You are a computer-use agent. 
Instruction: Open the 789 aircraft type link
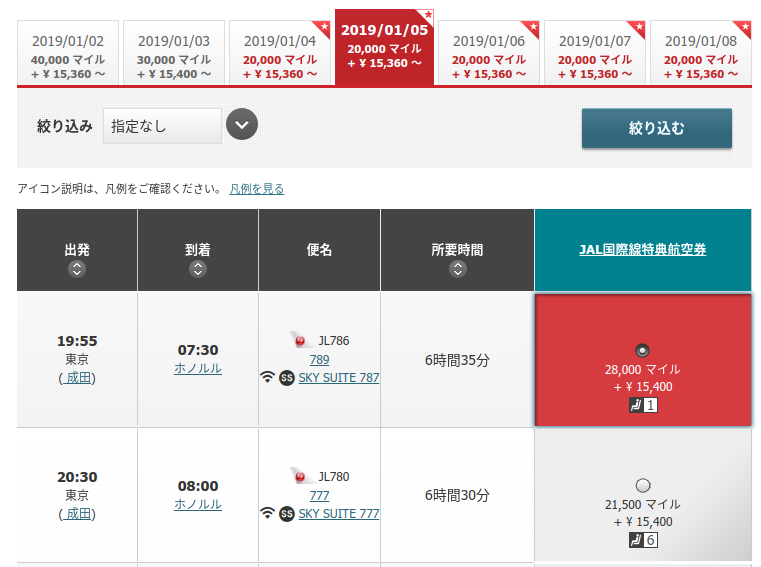click(x=319, y=360)
